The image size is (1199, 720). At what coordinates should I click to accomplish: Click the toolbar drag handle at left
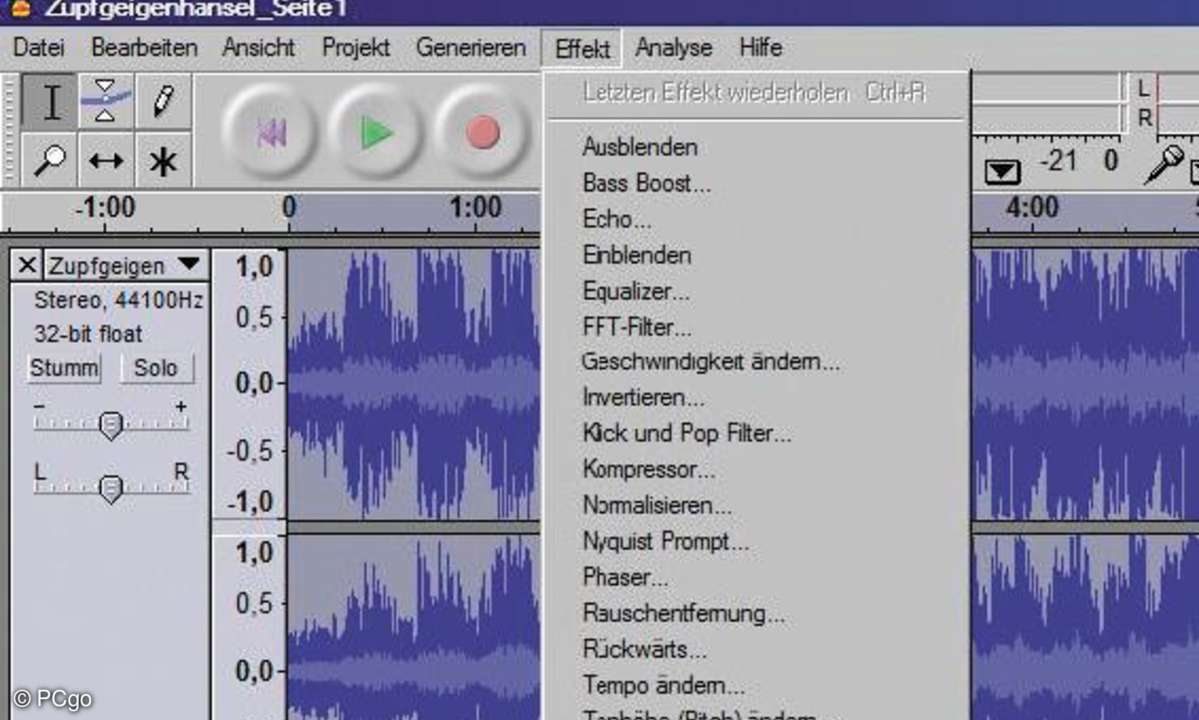pos(10,130)
